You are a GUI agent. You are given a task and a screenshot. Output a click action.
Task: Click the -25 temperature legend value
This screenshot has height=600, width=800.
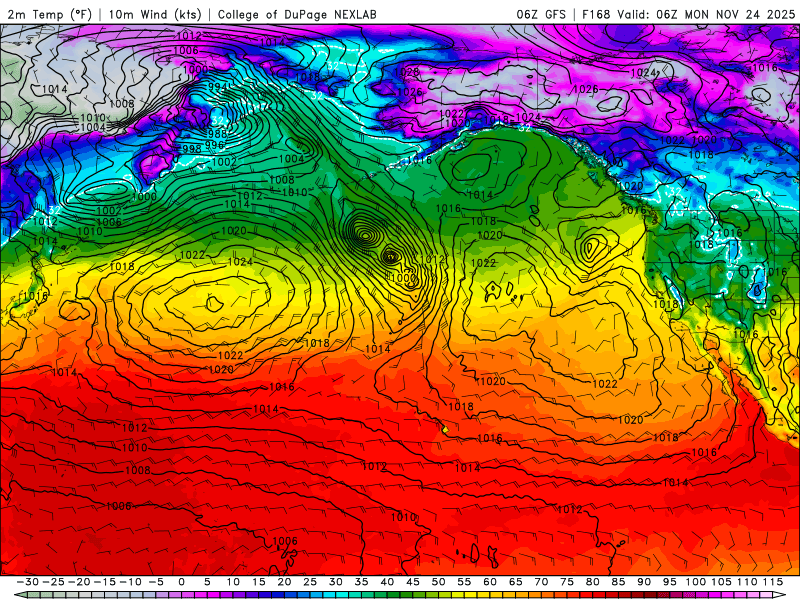click(53, 582)
